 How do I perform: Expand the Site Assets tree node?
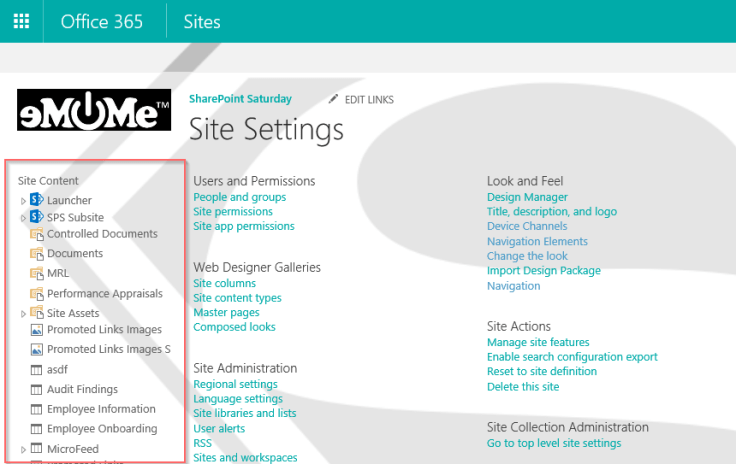(x=23, y=314)
